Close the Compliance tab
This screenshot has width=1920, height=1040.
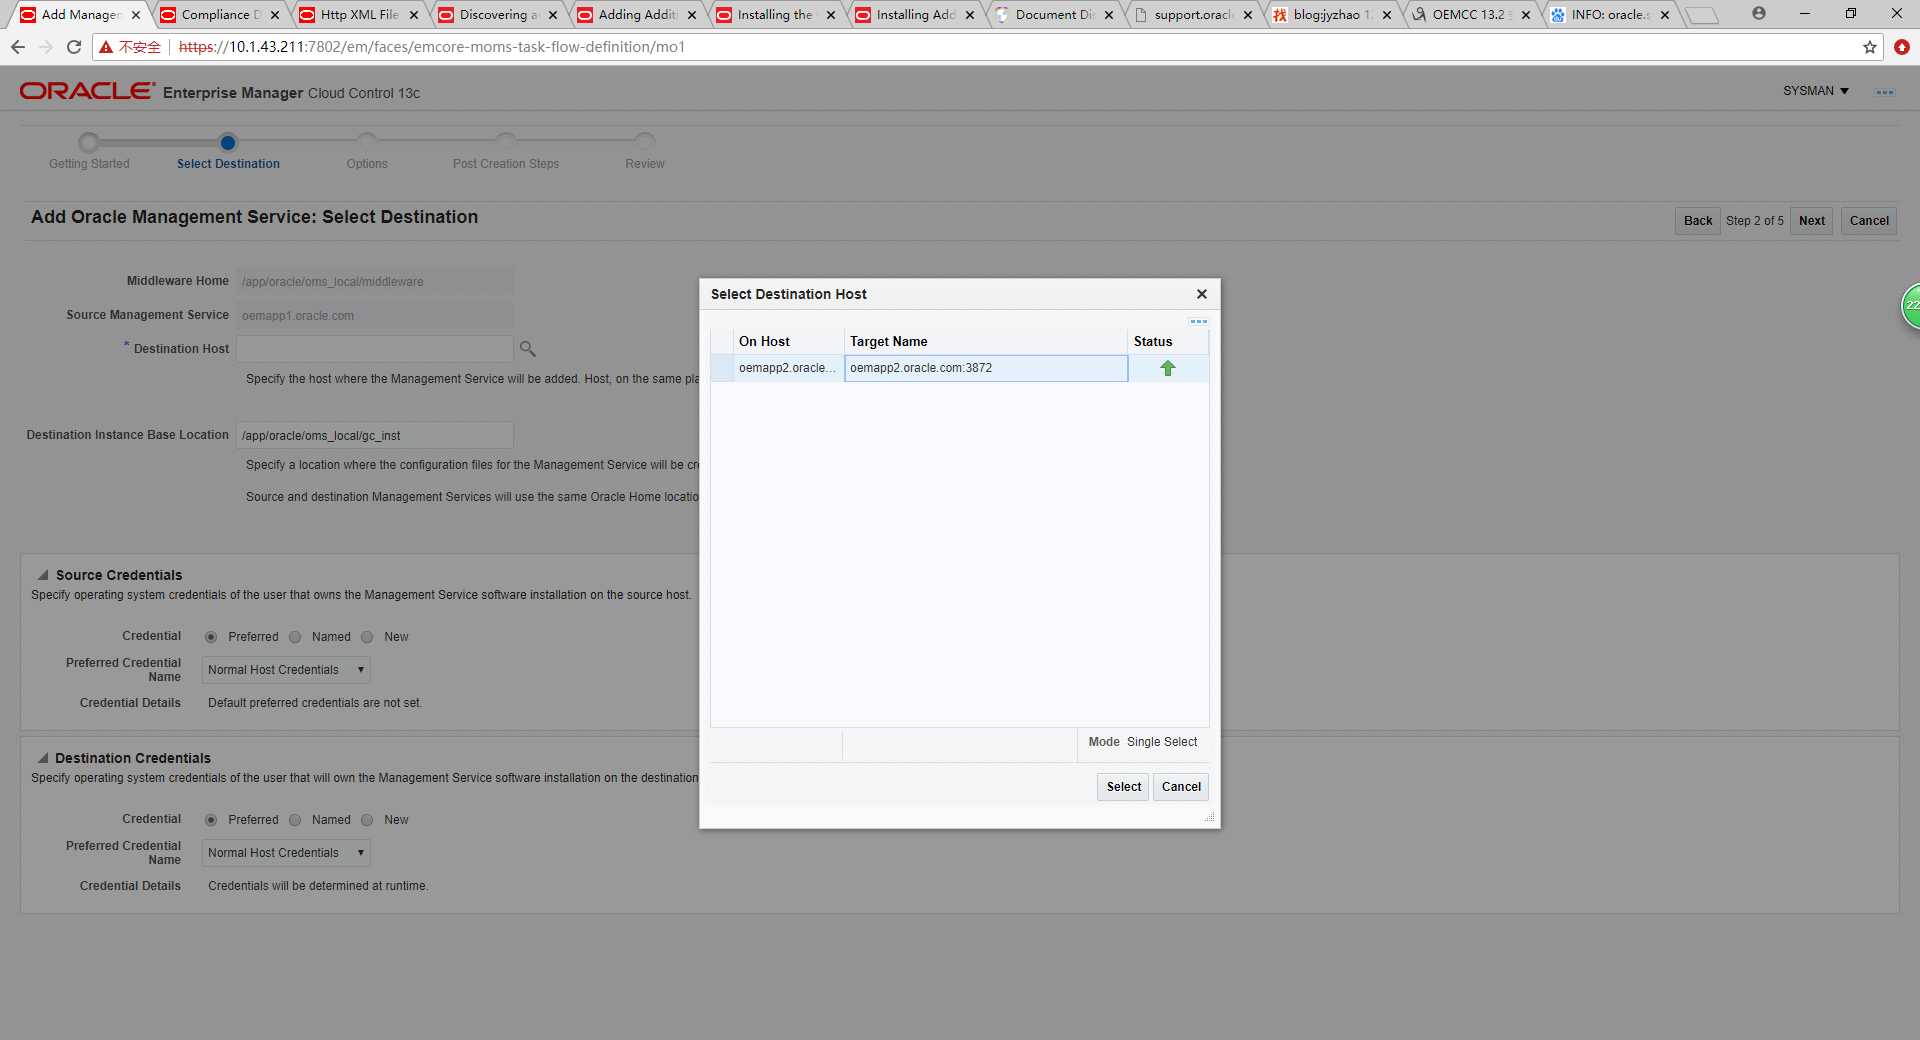pyautogui.click(x=275, y=15)
